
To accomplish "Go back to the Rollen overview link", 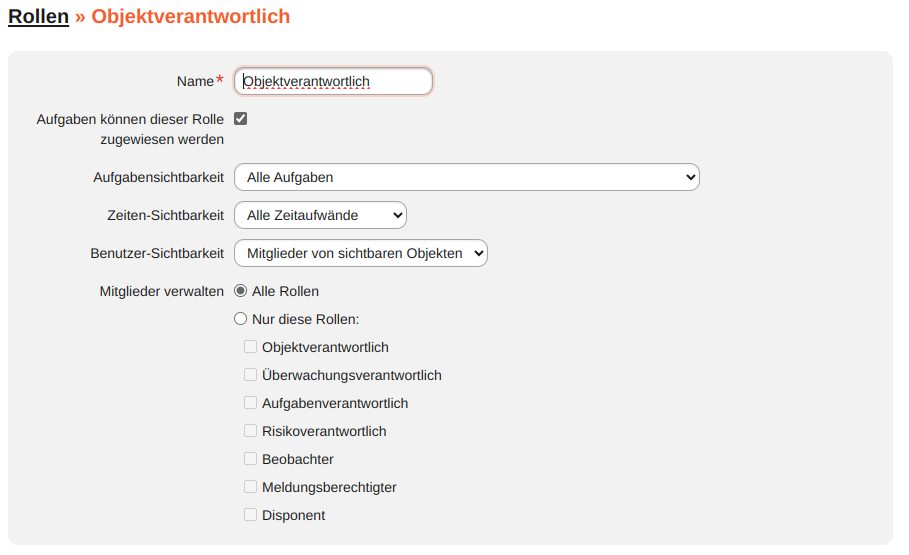I will 38,17.
